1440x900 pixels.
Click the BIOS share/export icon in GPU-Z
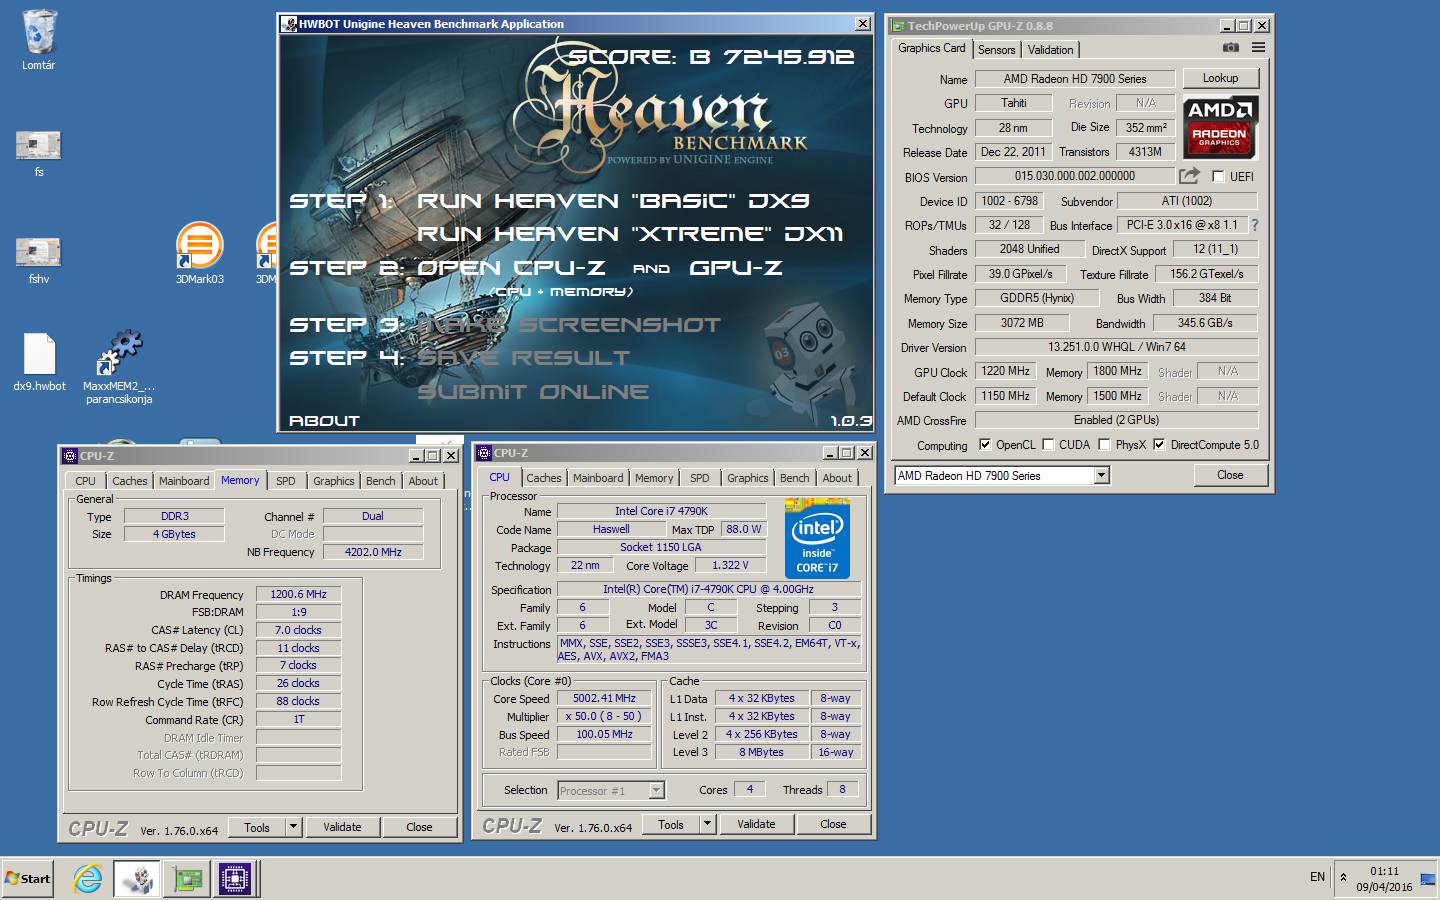tap(1189, 176)
